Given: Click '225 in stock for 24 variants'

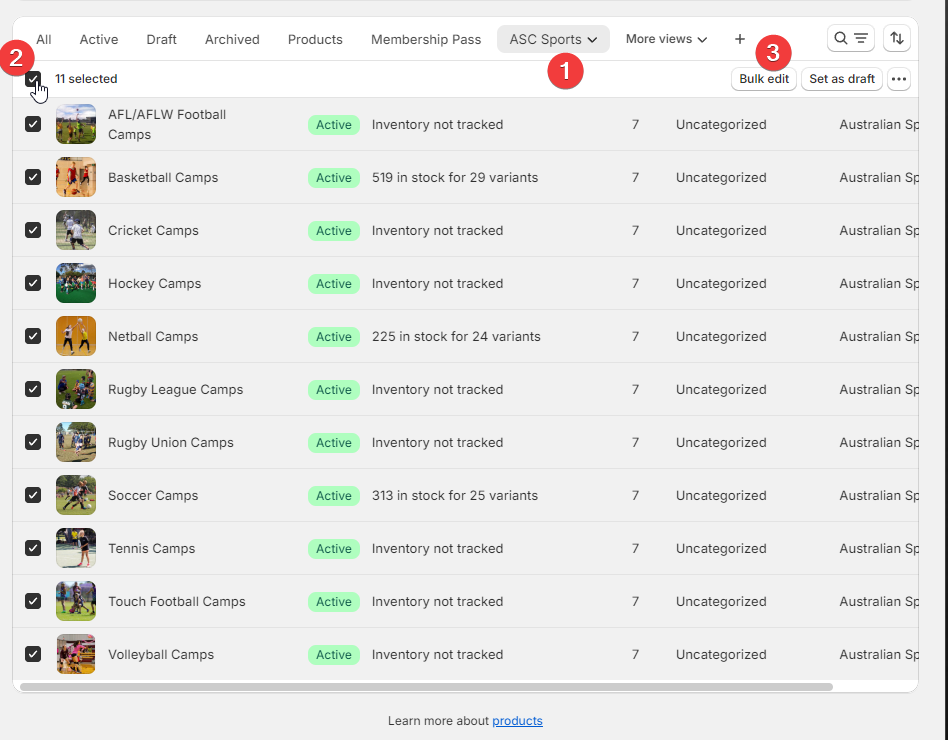Looking at the screenshot, I should pos(456,336).
